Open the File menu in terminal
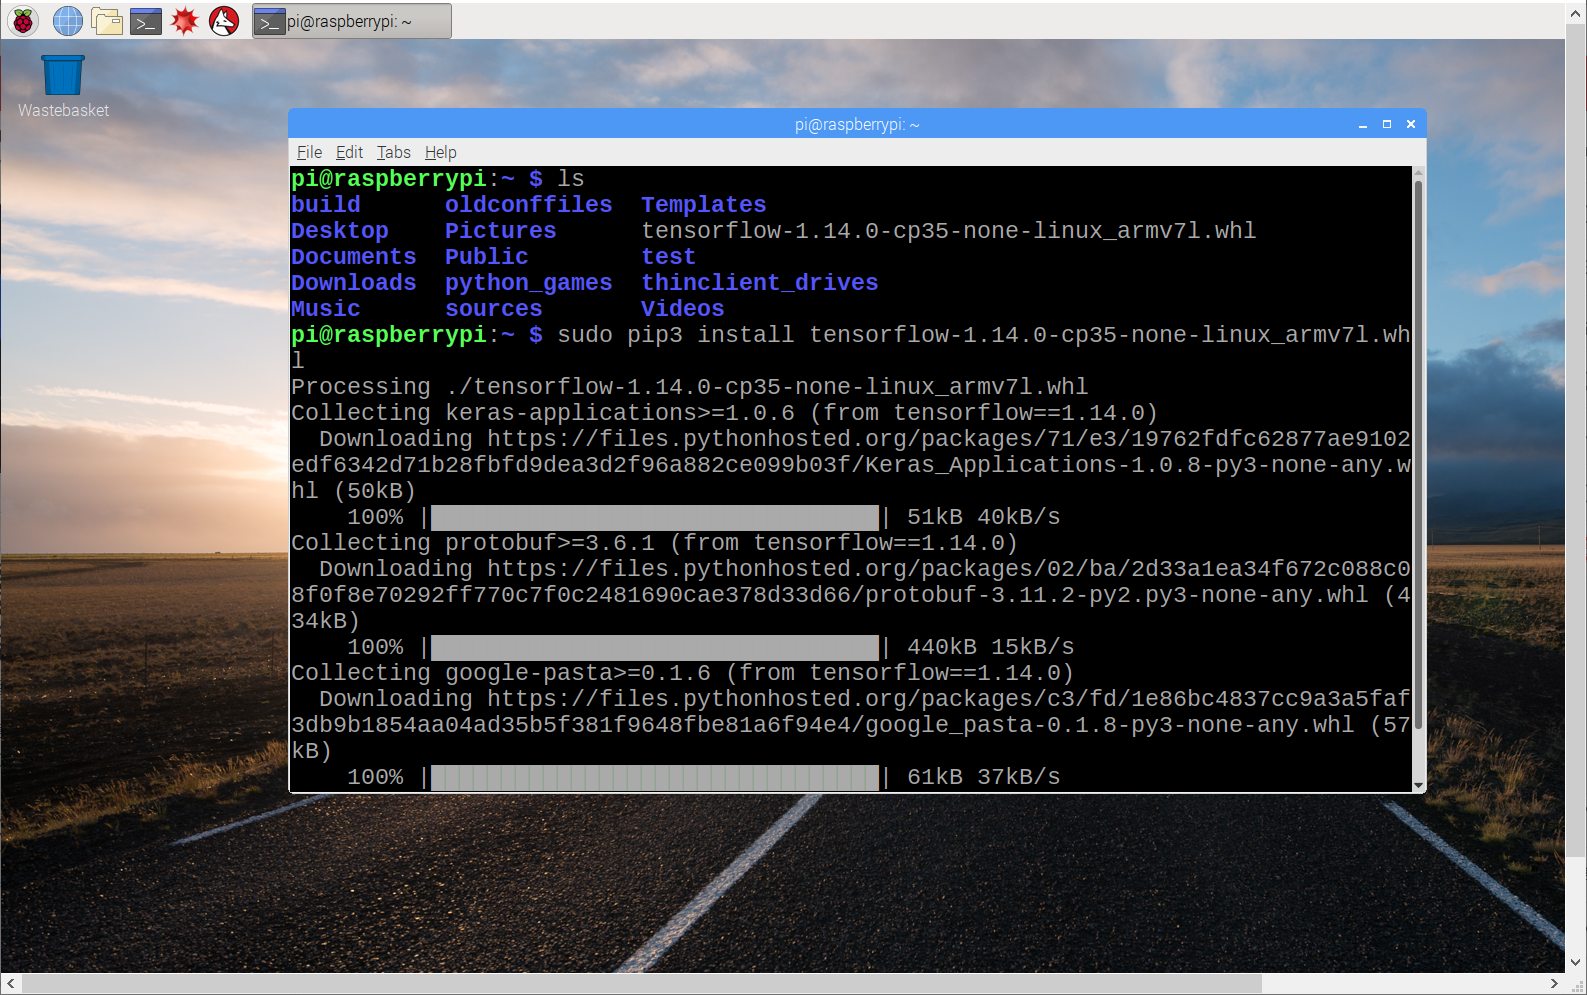The image size is (1587, 995). [x=309, y=152]
